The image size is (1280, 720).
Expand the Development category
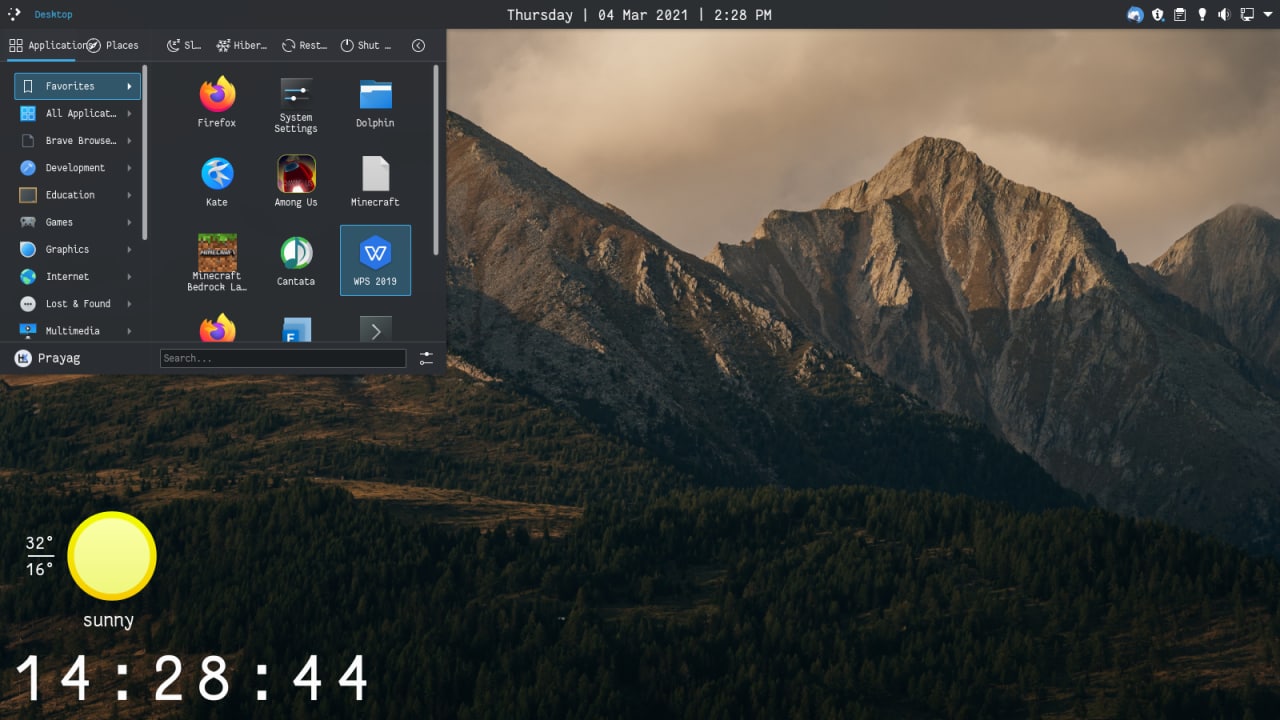(77, 168)
